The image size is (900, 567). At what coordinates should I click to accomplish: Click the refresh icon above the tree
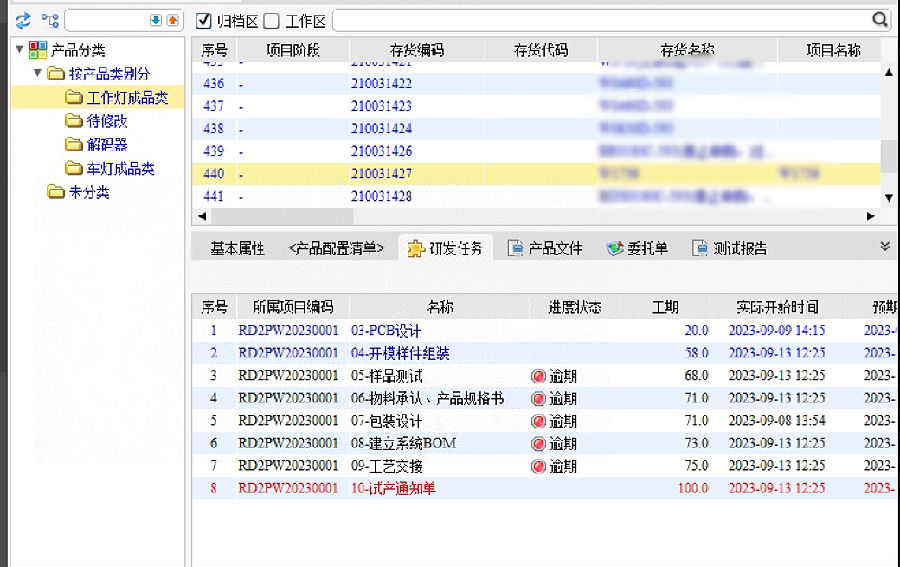tap(22, 20)
